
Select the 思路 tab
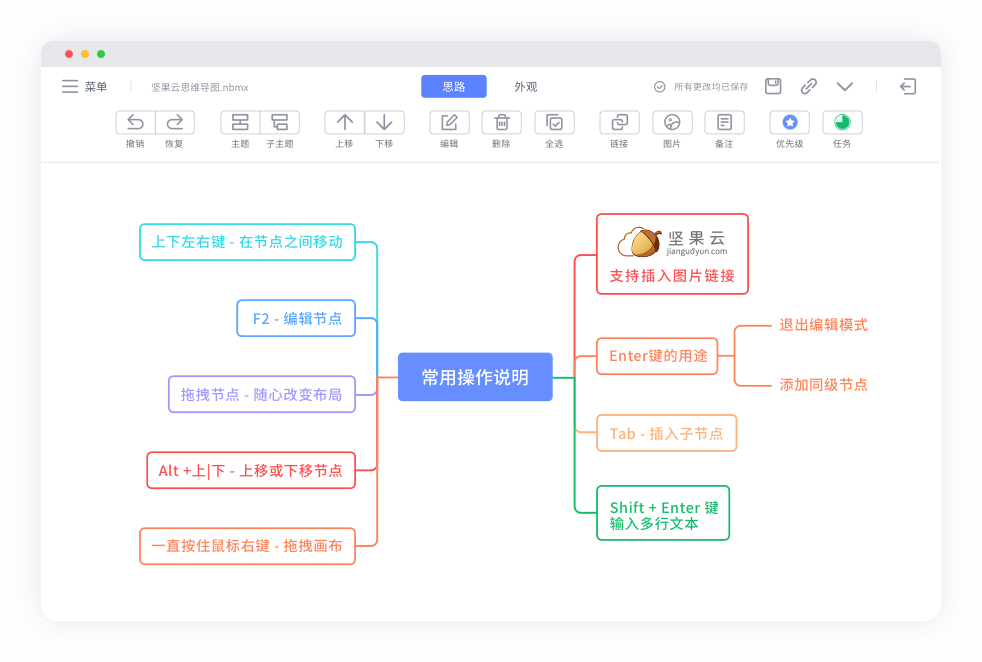click(x=454, y=87)
